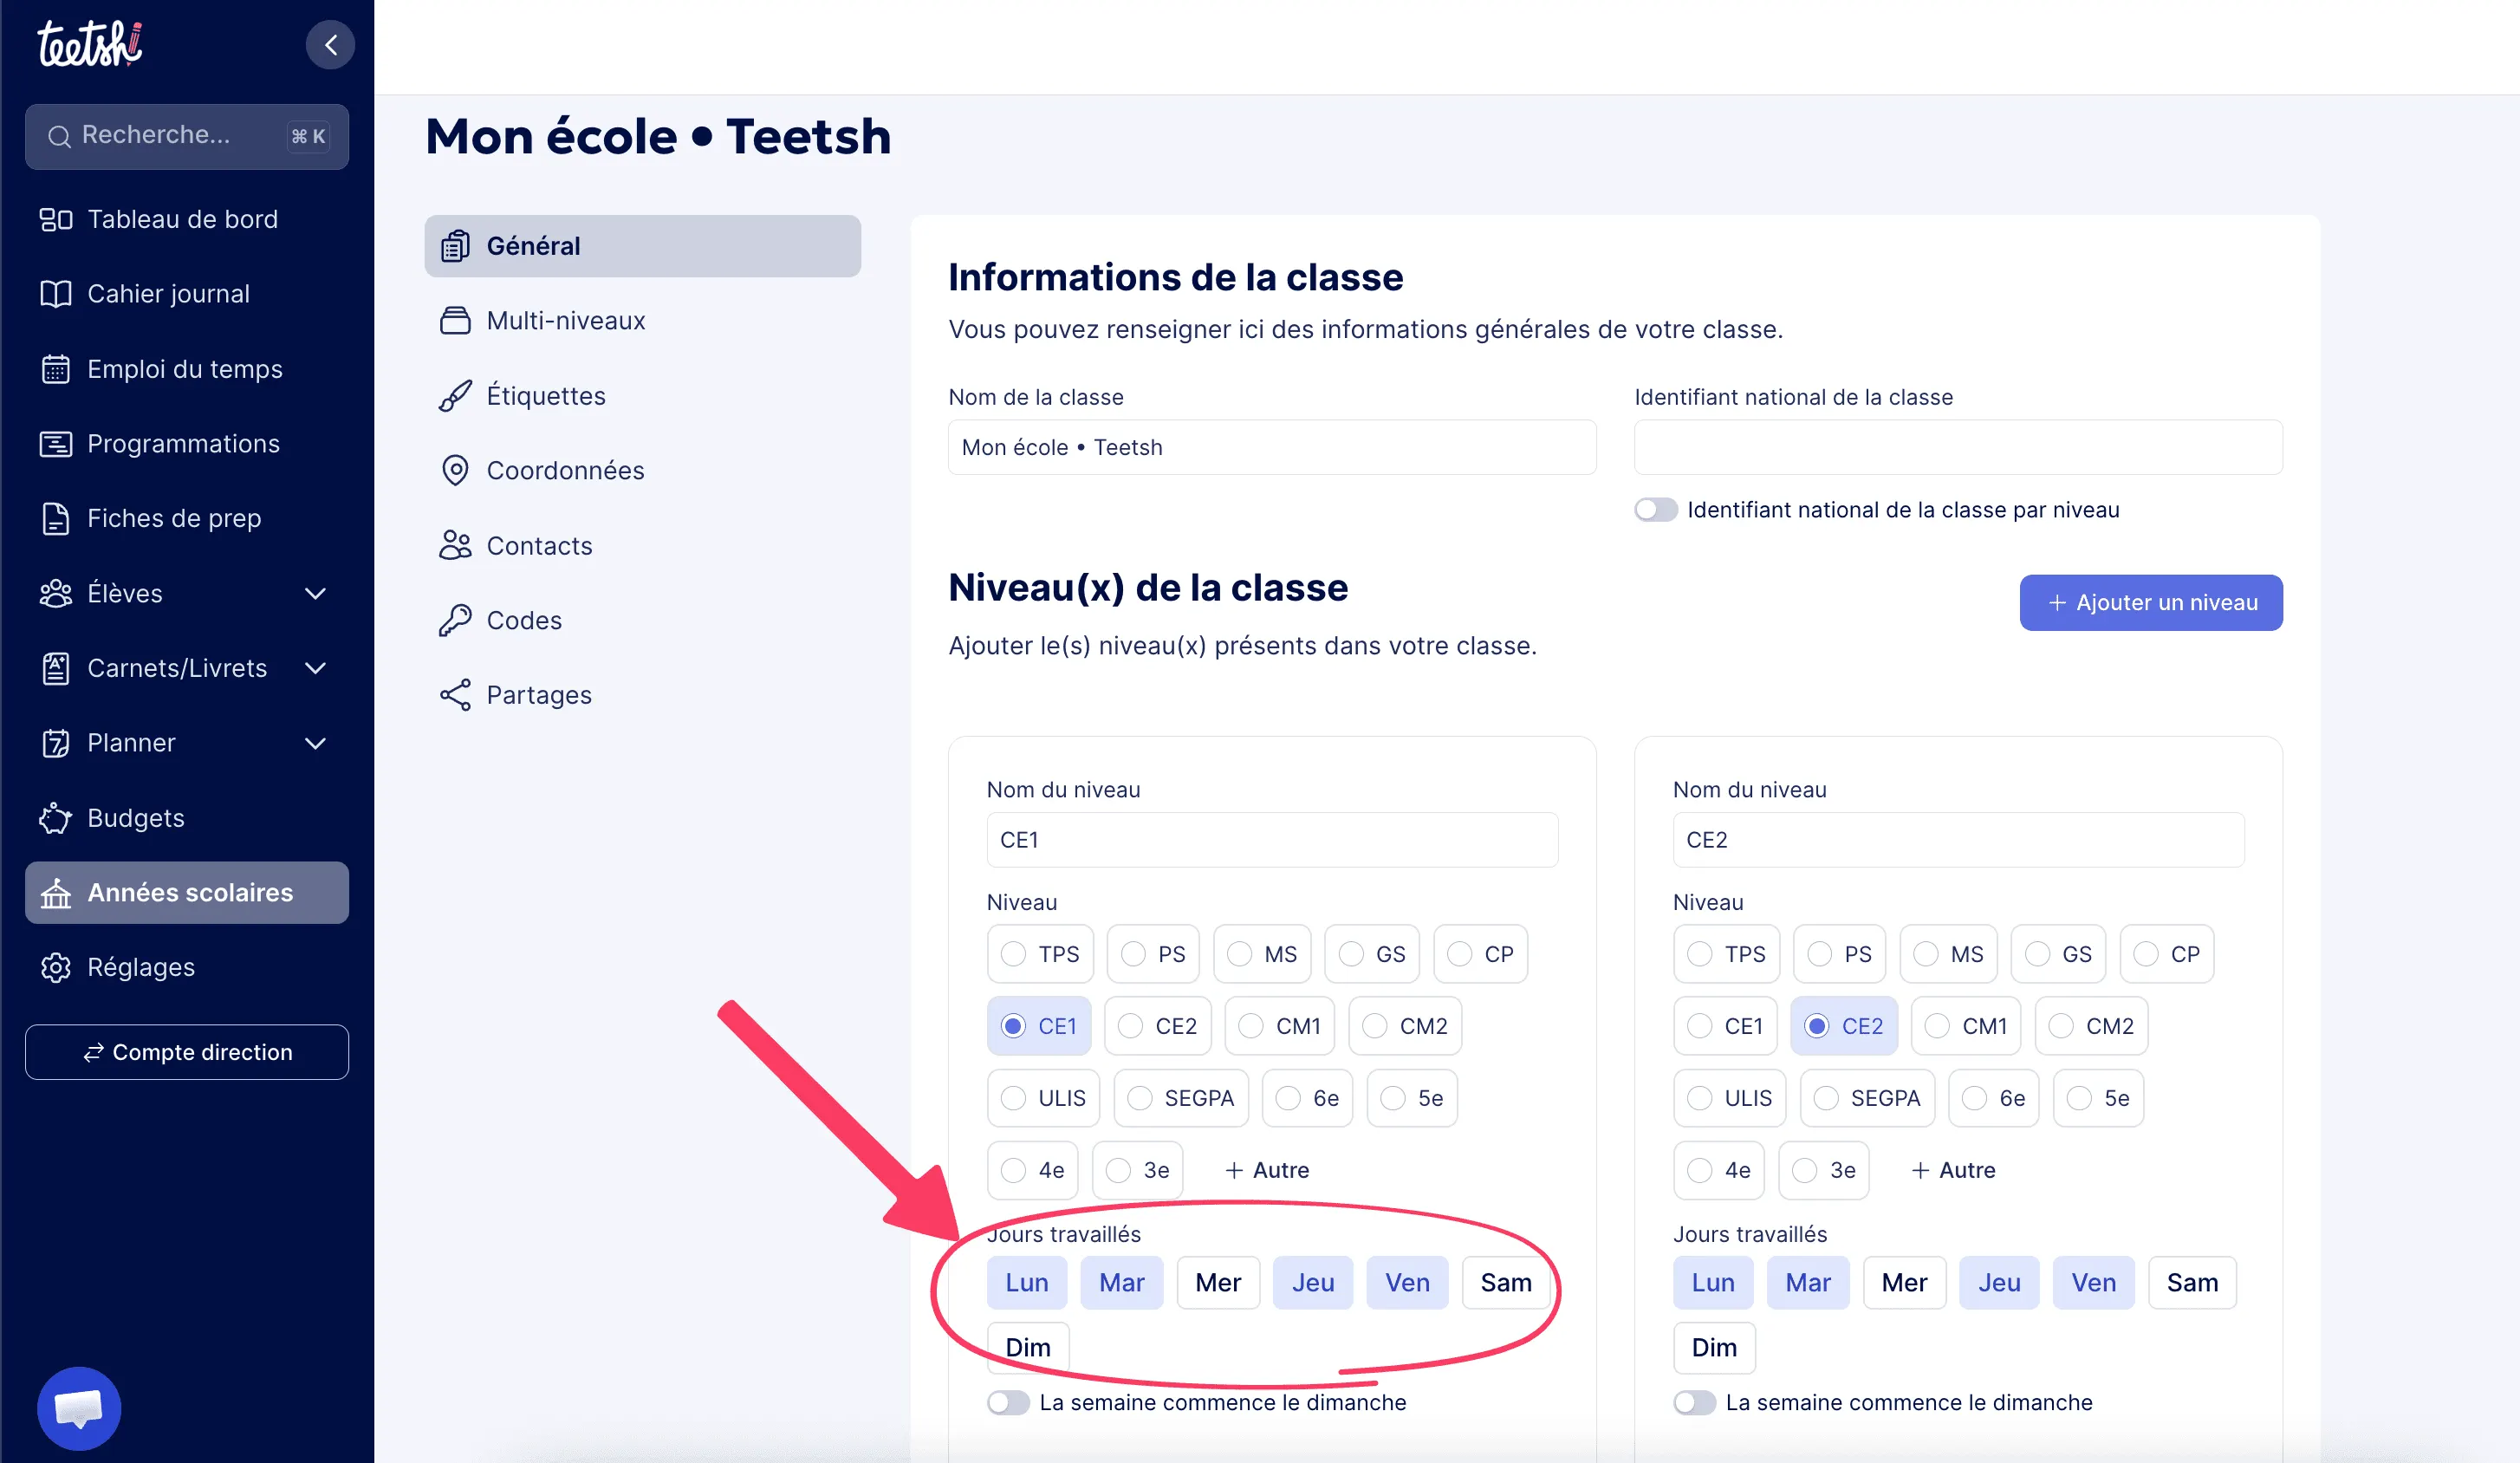Enable Sam working day in CE2 card

click(x=2192, y=1283)
